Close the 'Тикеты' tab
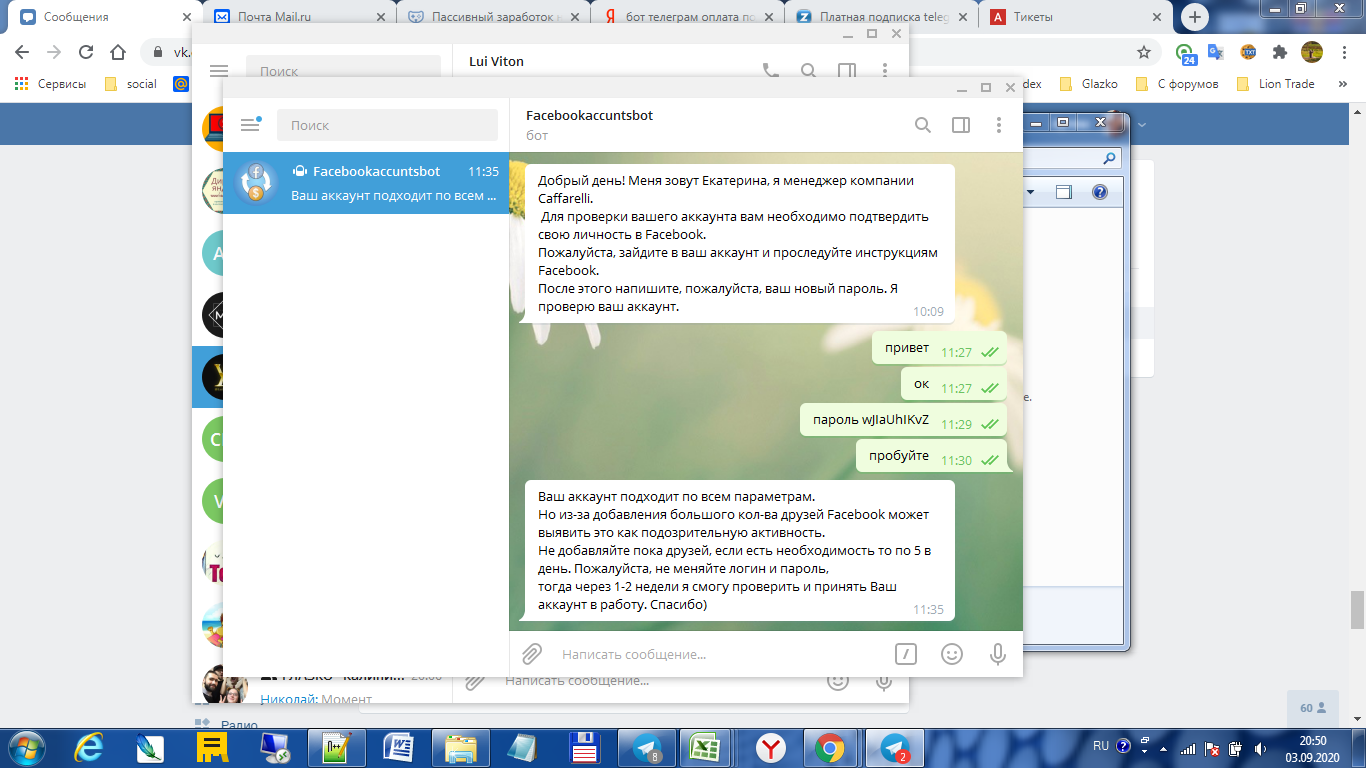Screen dimensions: 1366x768 pyautogui.click(x=1157, y=17)
